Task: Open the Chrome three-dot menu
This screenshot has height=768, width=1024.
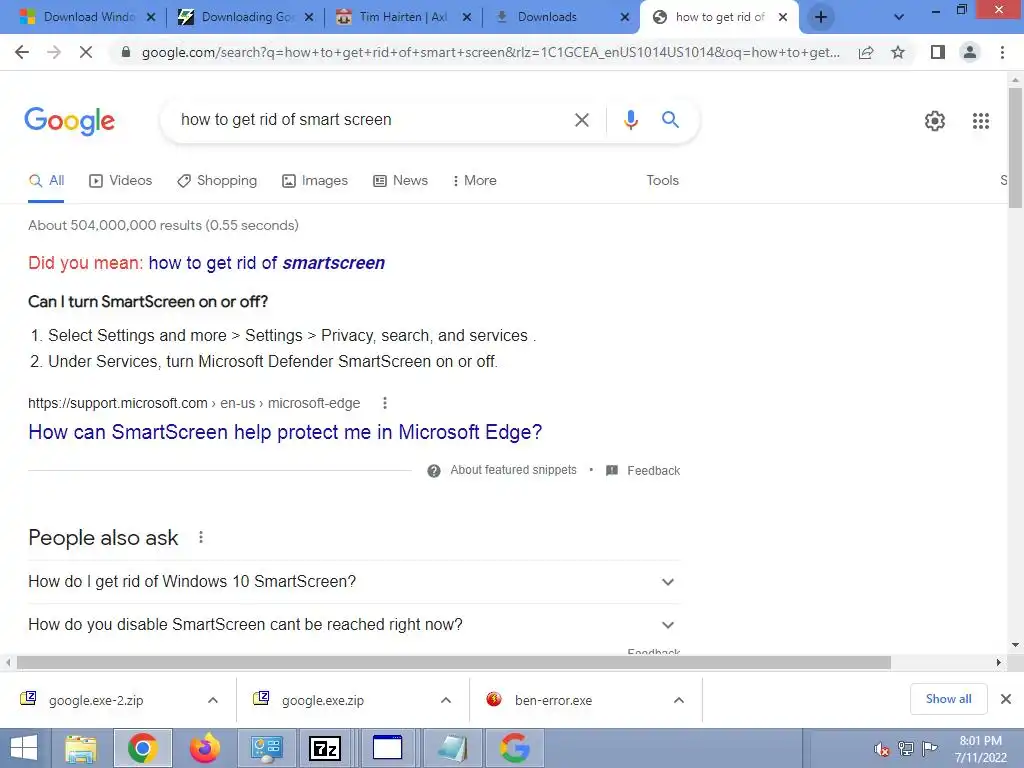Action: point(1002,52)
